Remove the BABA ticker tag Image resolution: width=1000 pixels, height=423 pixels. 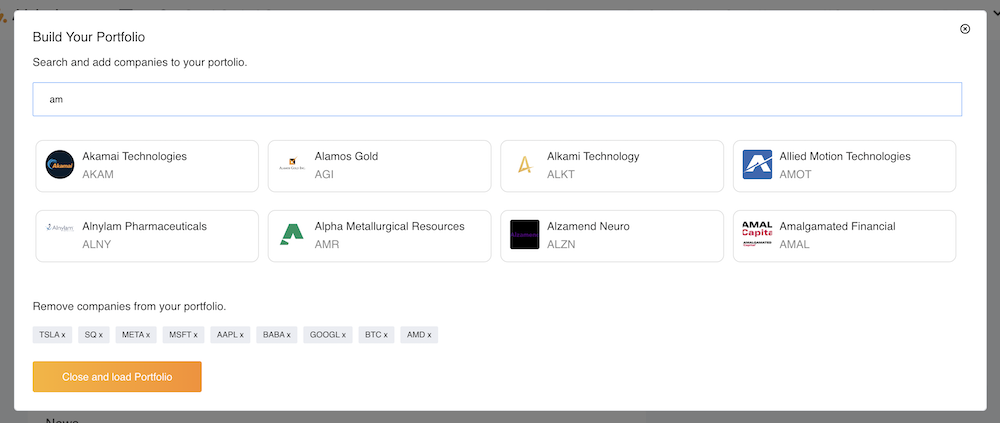coord(289,335)
